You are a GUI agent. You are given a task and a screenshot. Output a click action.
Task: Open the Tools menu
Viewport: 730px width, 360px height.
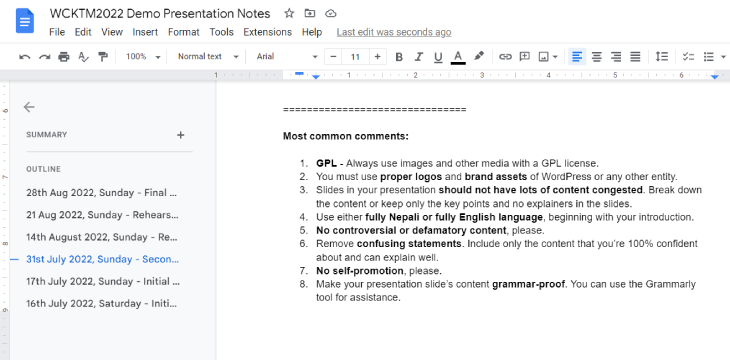[x=221, y=32]
